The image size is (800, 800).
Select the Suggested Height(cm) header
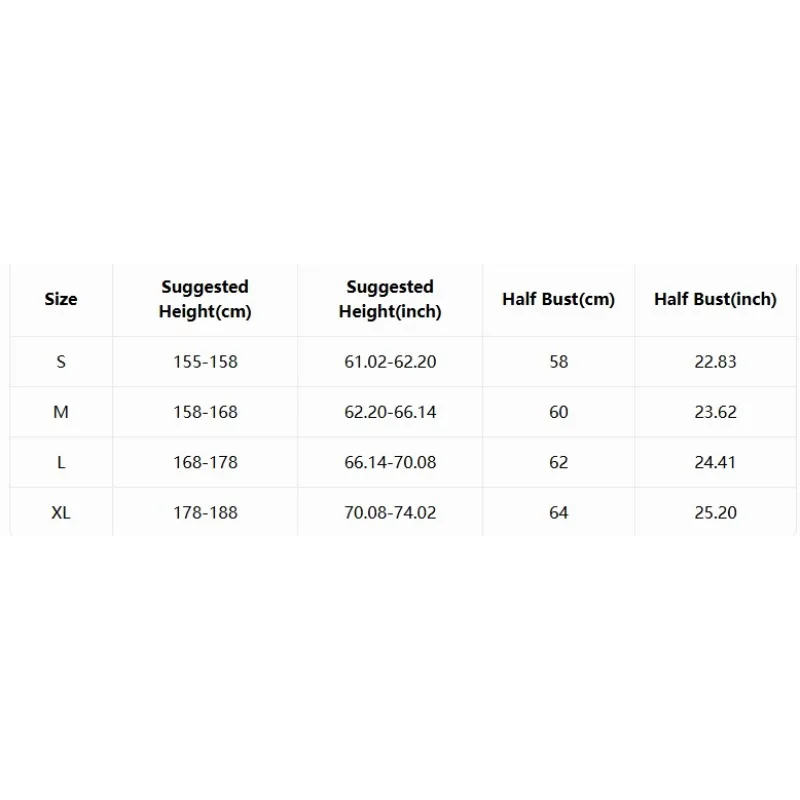pyautogui.click(x=205, y=299)
